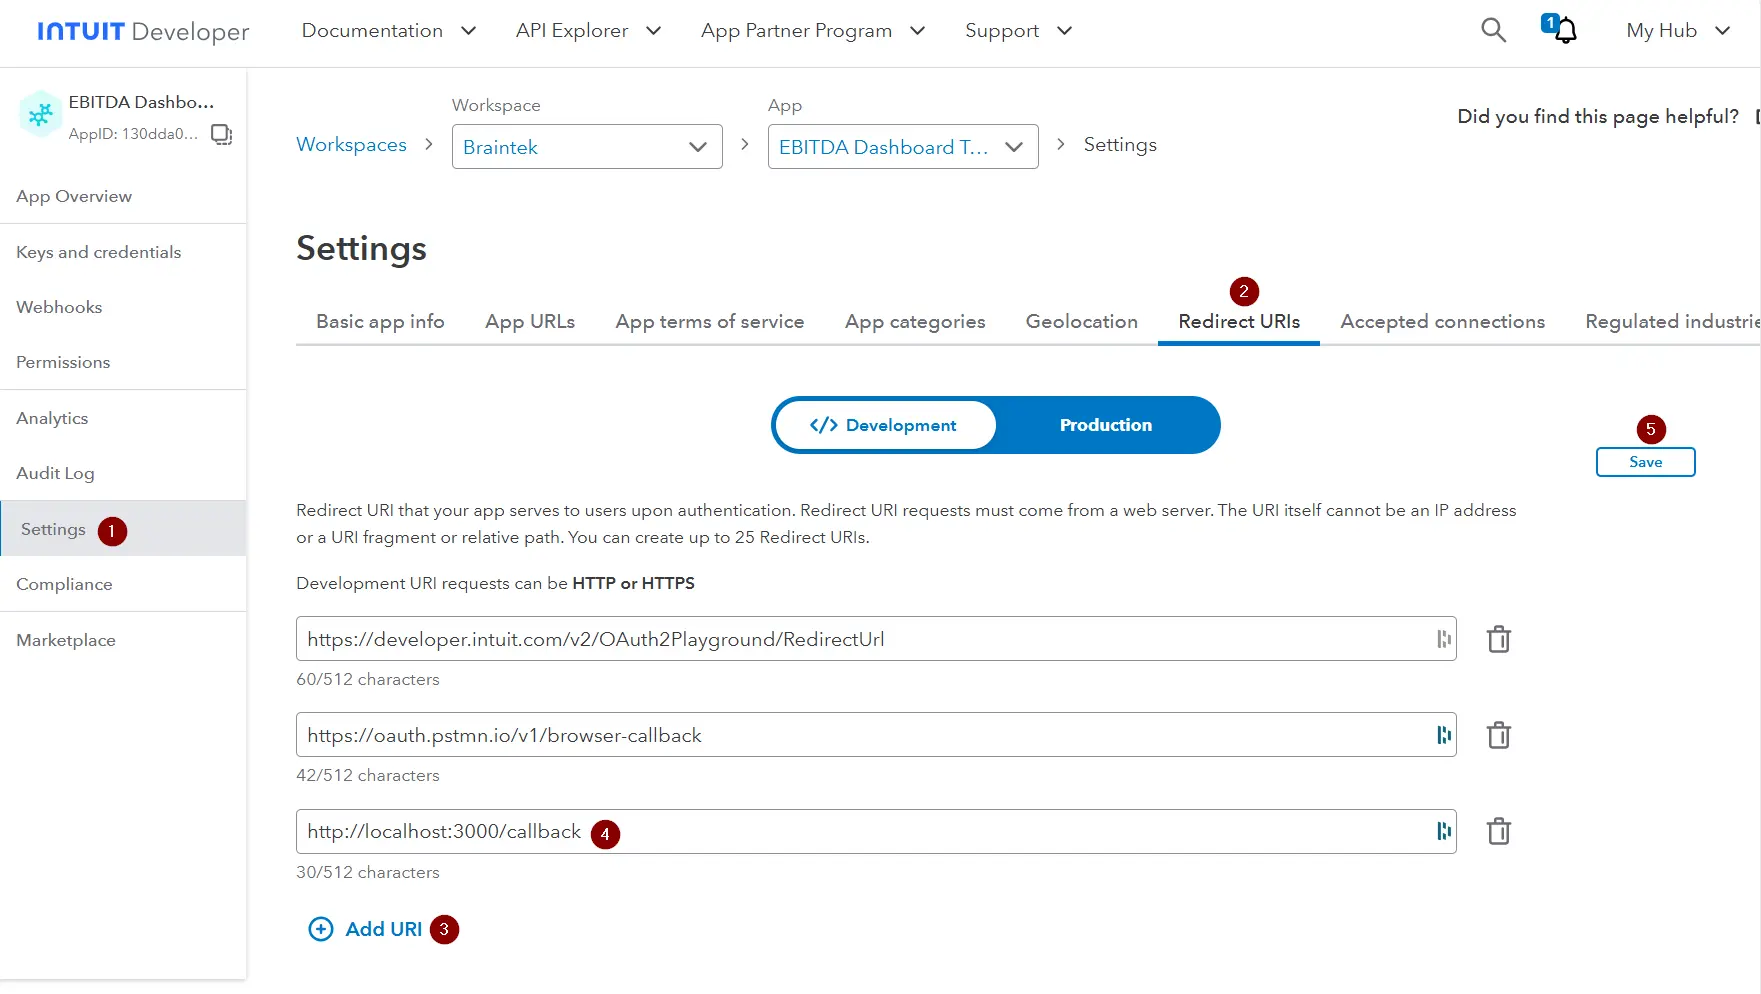Image resolution: width=1761 pixels, height=994 pixels.
Task: Go to the Workspaces breadcrumb link
Action: coord(351,145)
